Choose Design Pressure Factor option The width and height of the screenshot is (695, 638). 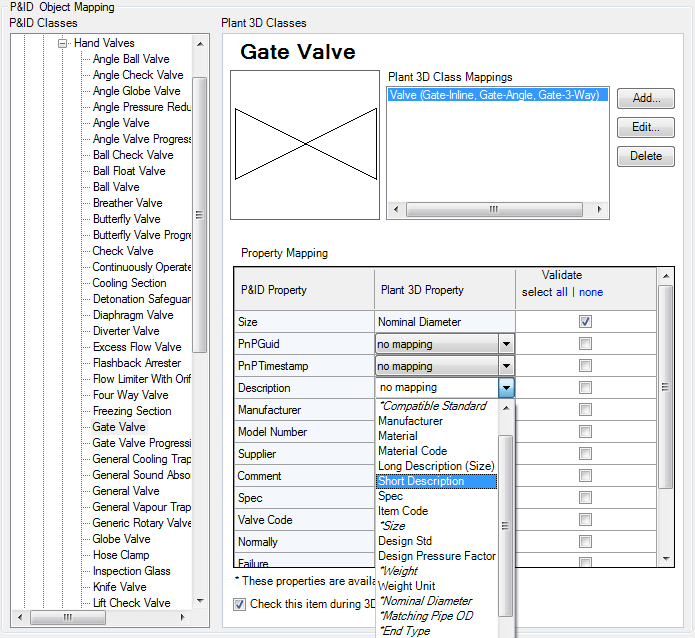[x=437, y=556]
